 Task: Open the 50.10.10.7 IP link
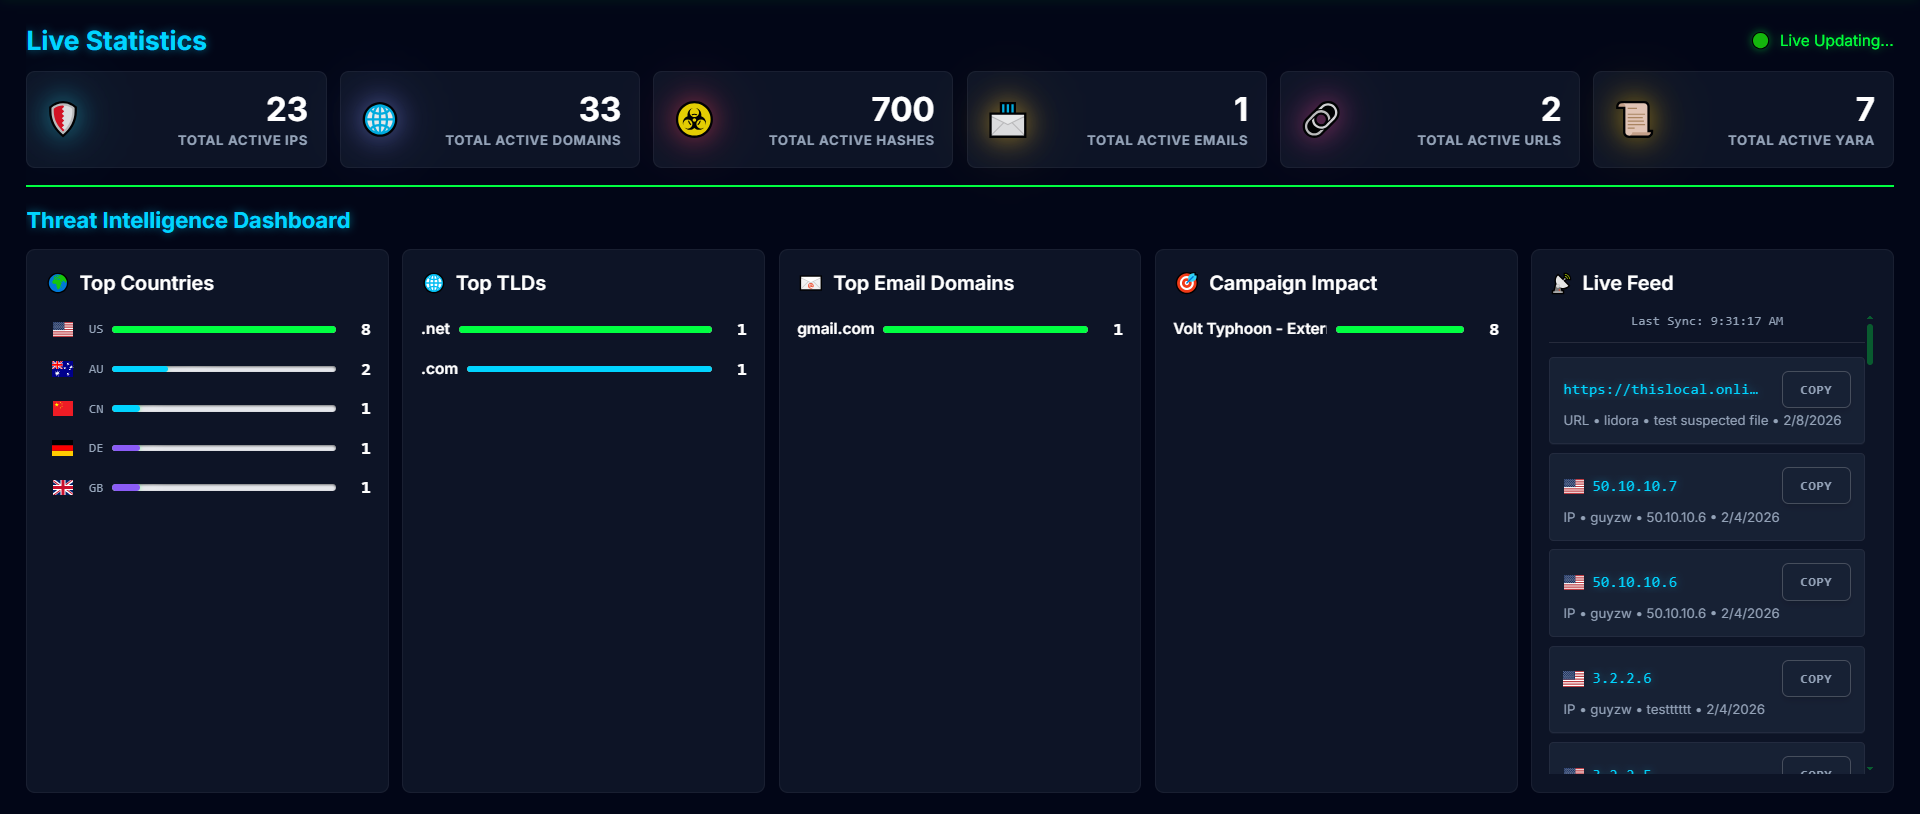pyautogui.click(x=1634, y=486)
